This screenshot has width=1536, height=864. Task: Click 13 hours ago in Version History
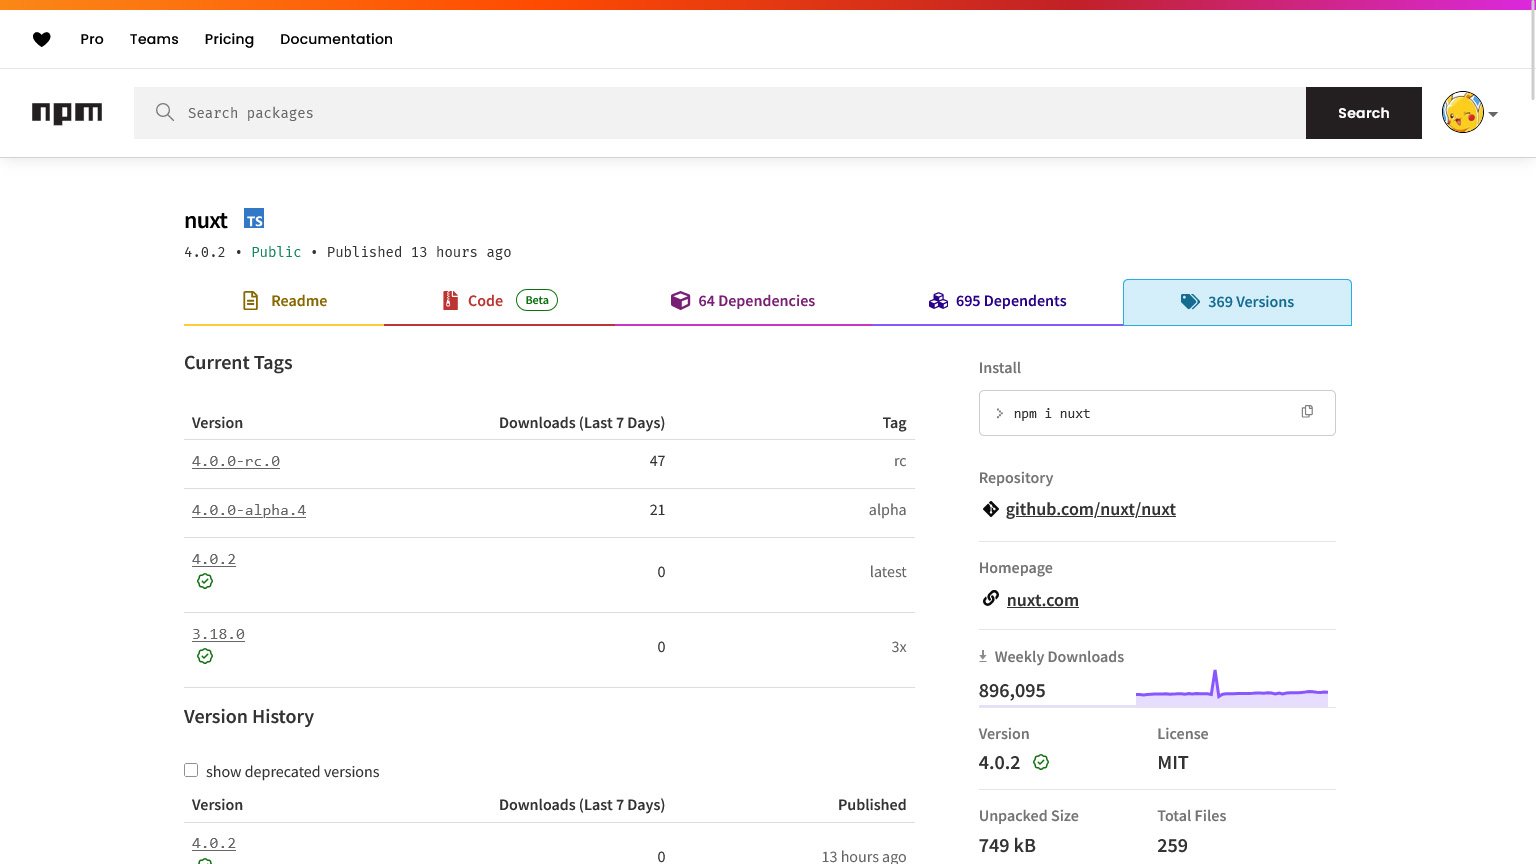pyautogui.click(x=864, y=856)
